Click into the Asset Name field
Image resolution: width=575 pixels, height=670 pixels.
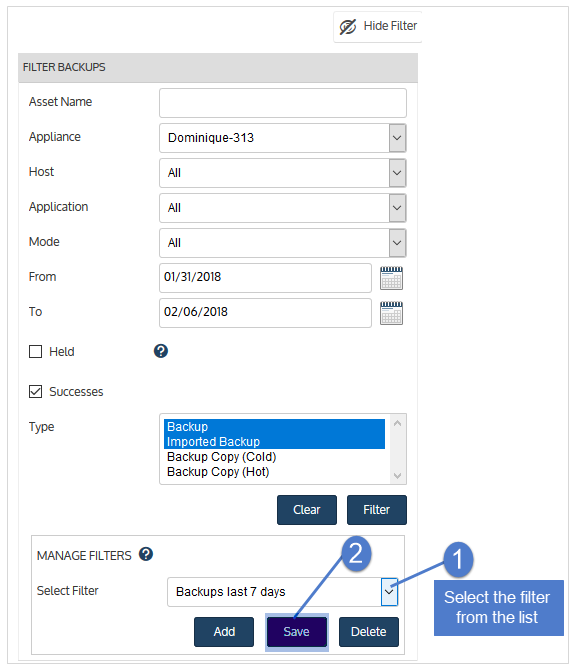[x=283, y=103]
